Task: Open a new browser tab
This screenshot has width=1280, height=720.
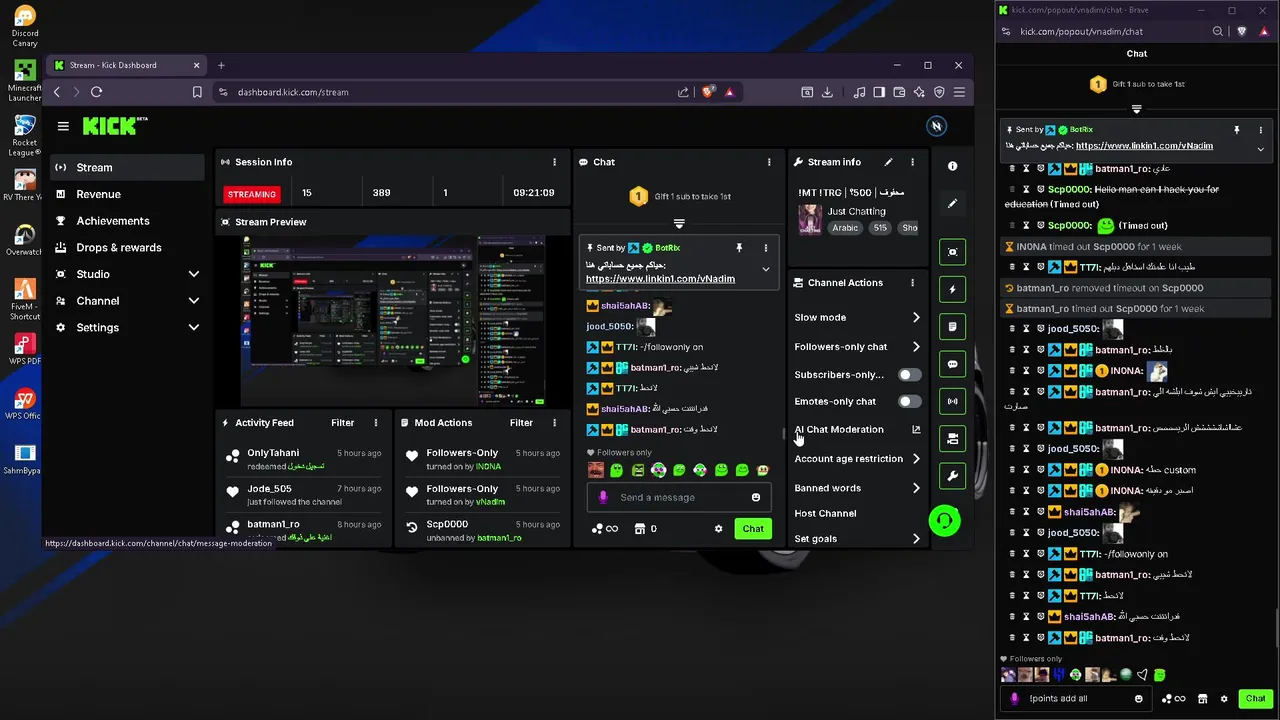Action: (221, 65)
